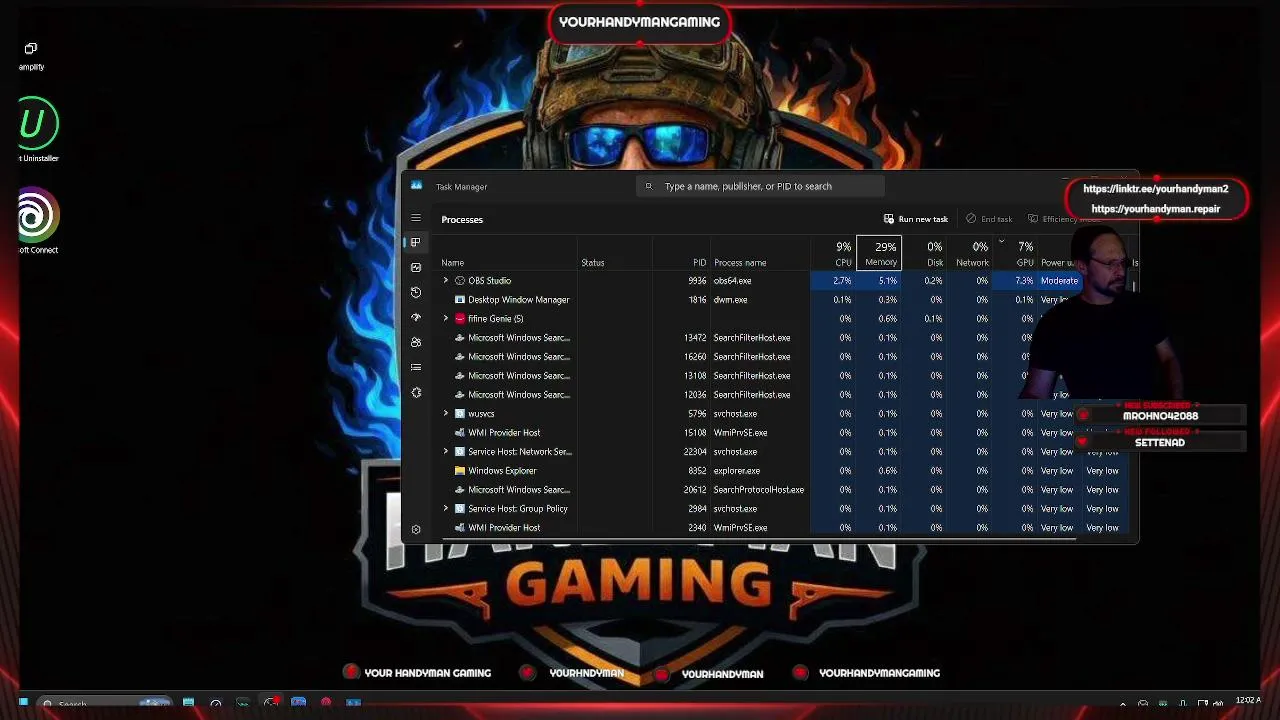
Task: Click the taskbar clock showing 12:02
Action: pyautogui.click(x=1248, y=701)
